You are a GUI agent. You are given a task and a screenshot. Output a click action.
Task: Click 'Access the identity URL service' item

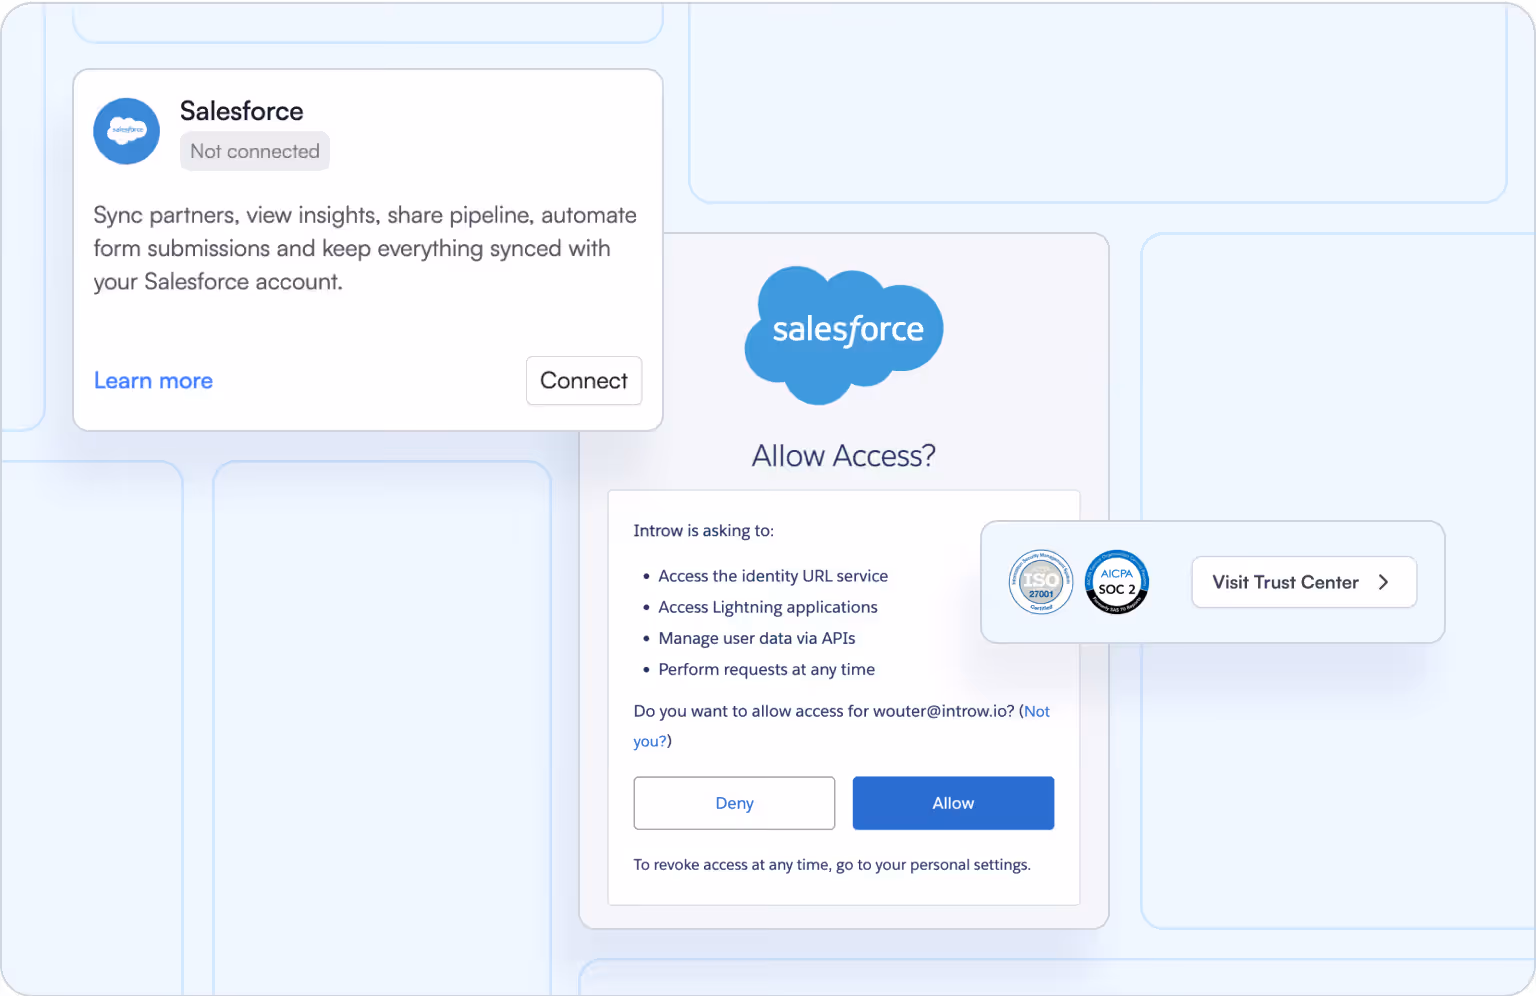click(773, 576)
